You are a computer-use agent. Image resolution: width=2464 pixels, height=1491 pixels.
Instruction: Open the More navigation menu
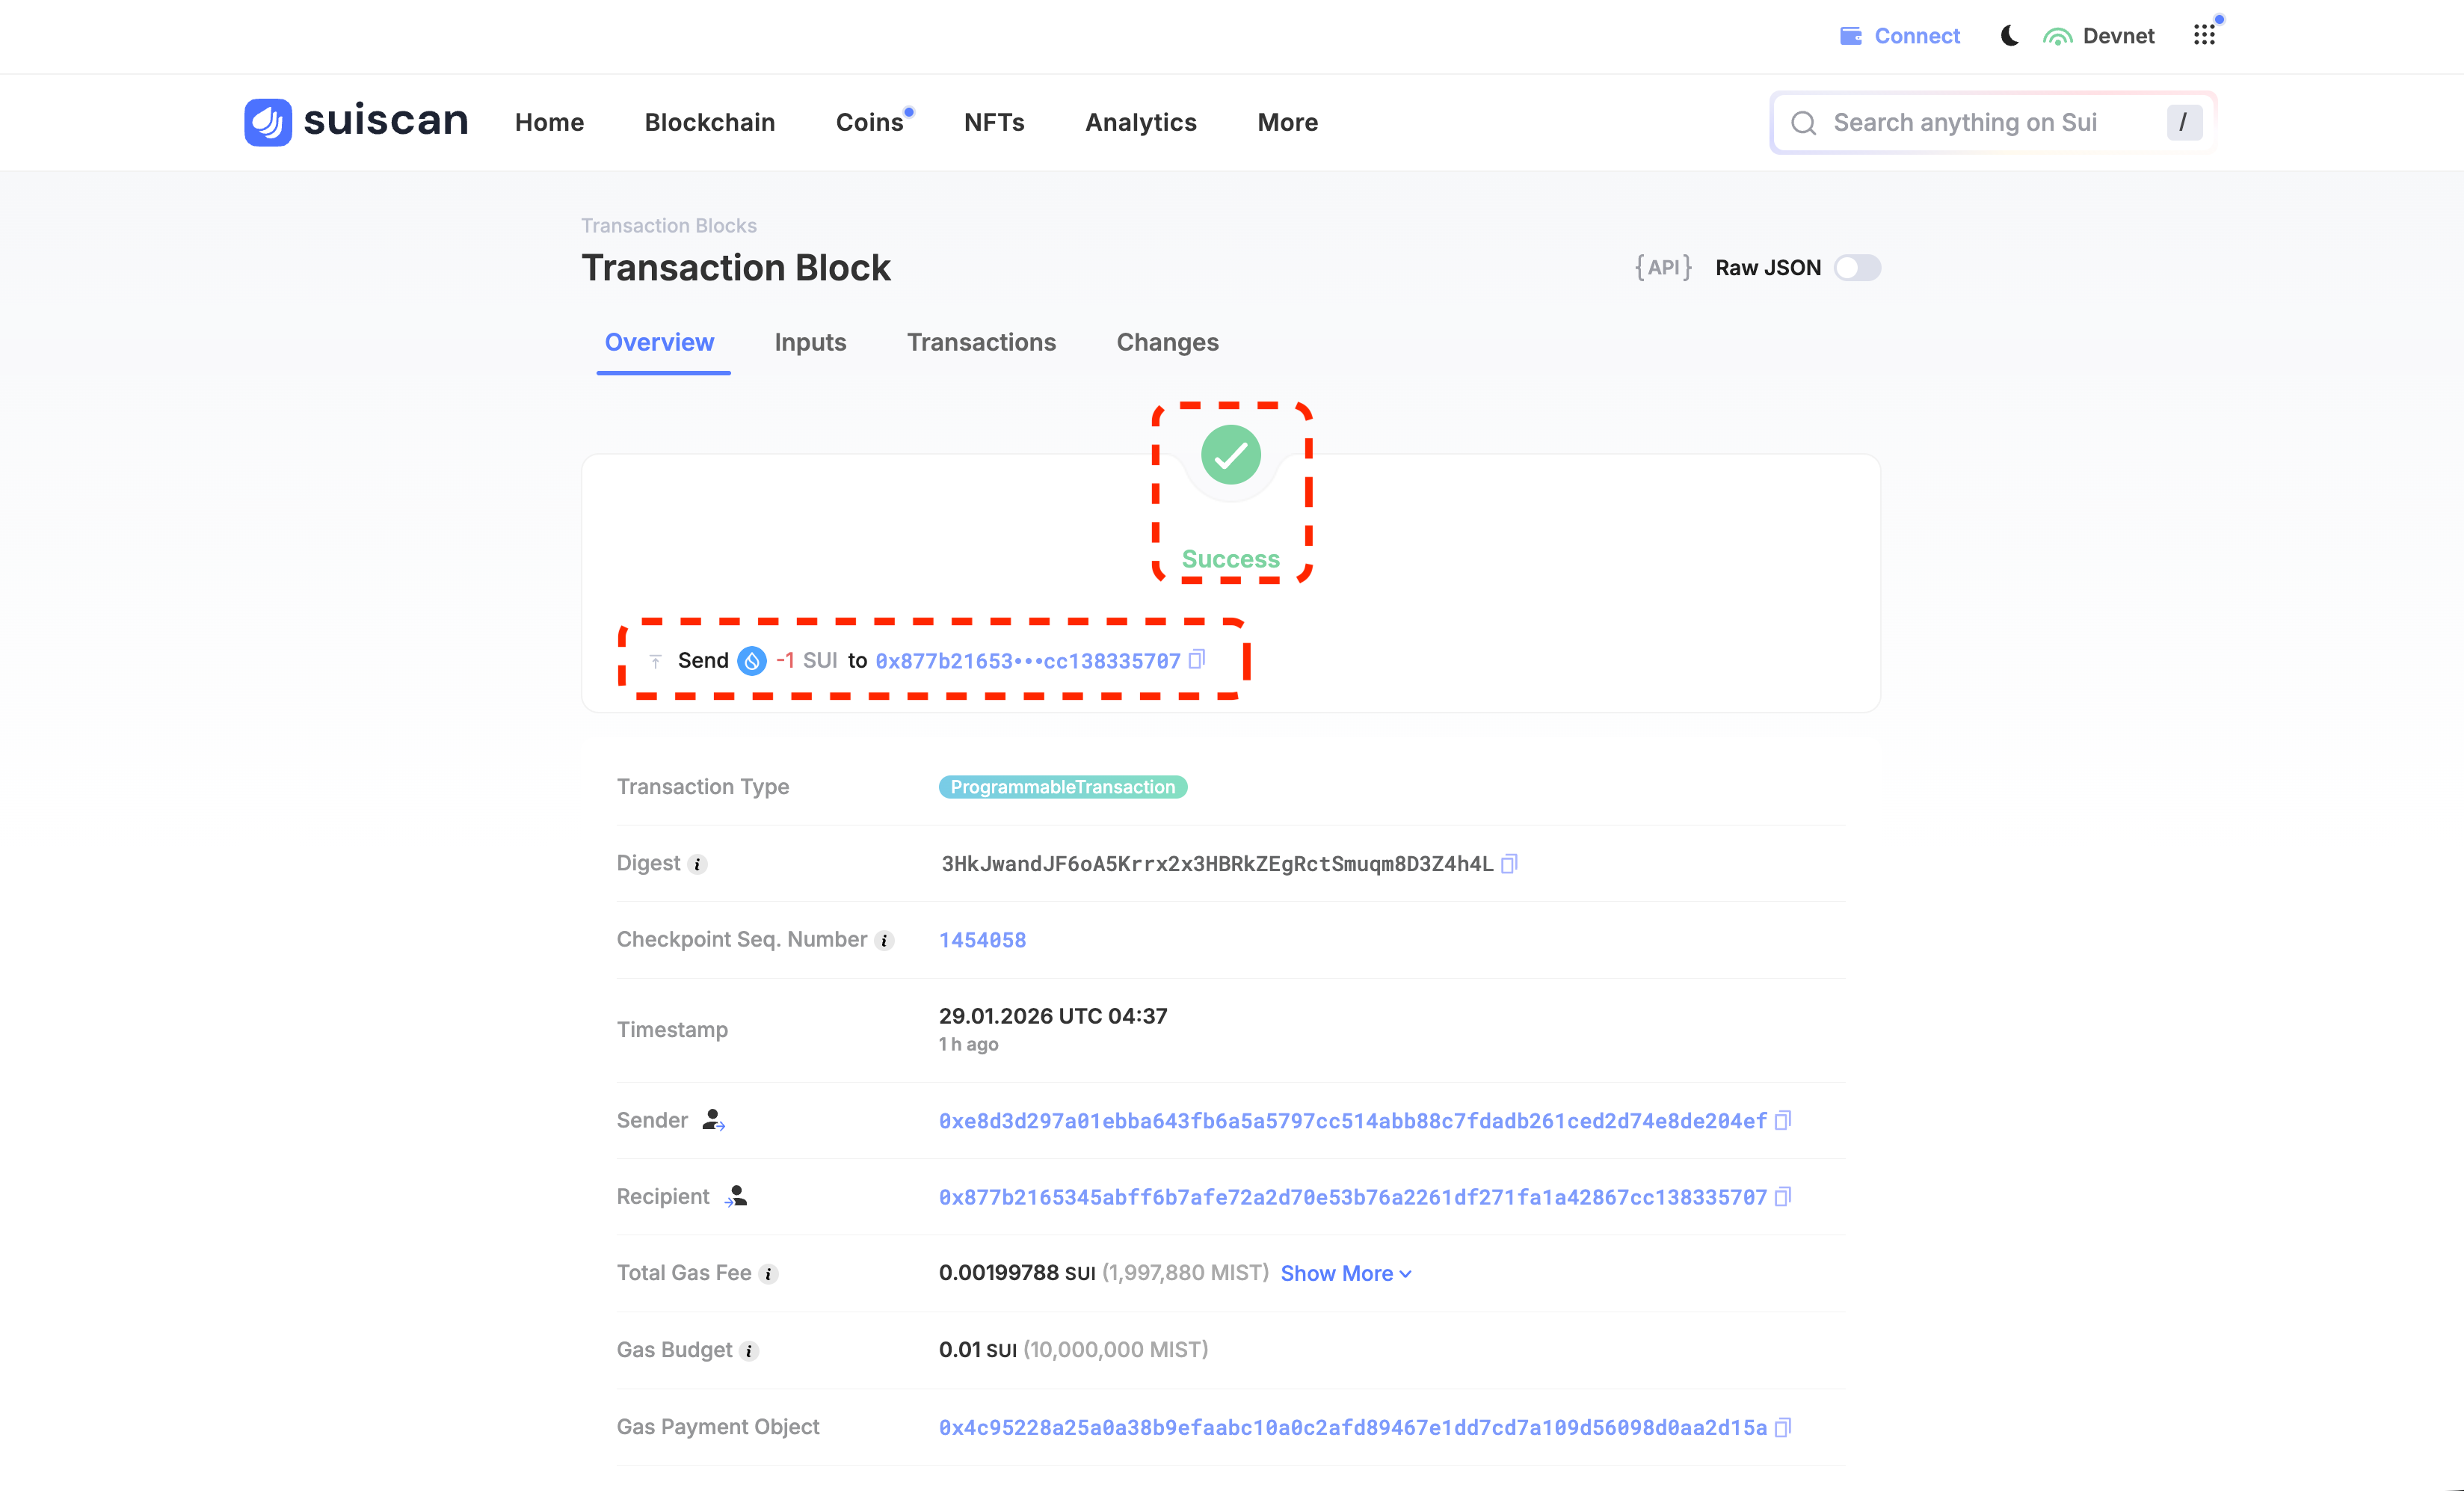tap(1287, 122)
